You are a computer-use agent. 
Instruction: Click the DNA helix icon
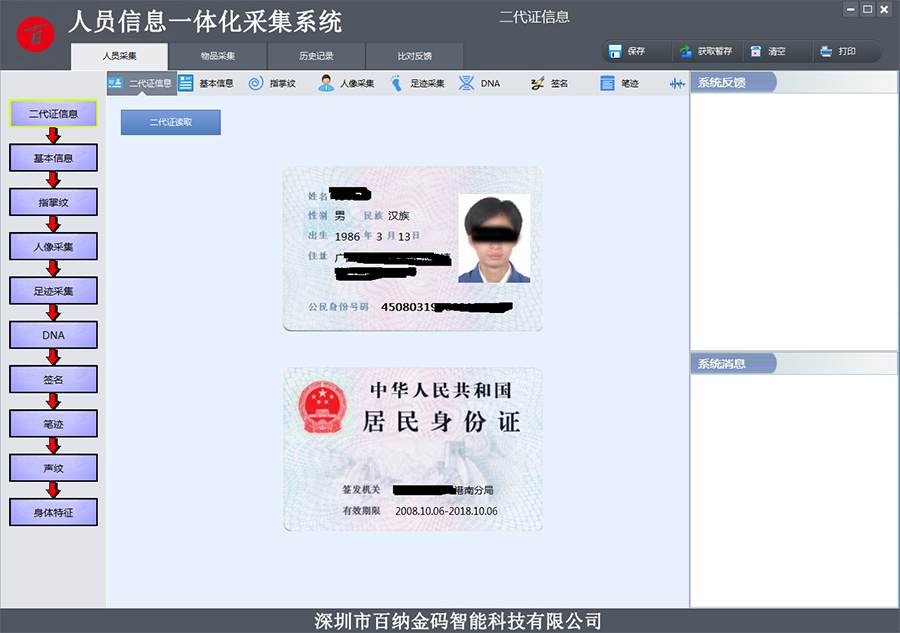466,83
